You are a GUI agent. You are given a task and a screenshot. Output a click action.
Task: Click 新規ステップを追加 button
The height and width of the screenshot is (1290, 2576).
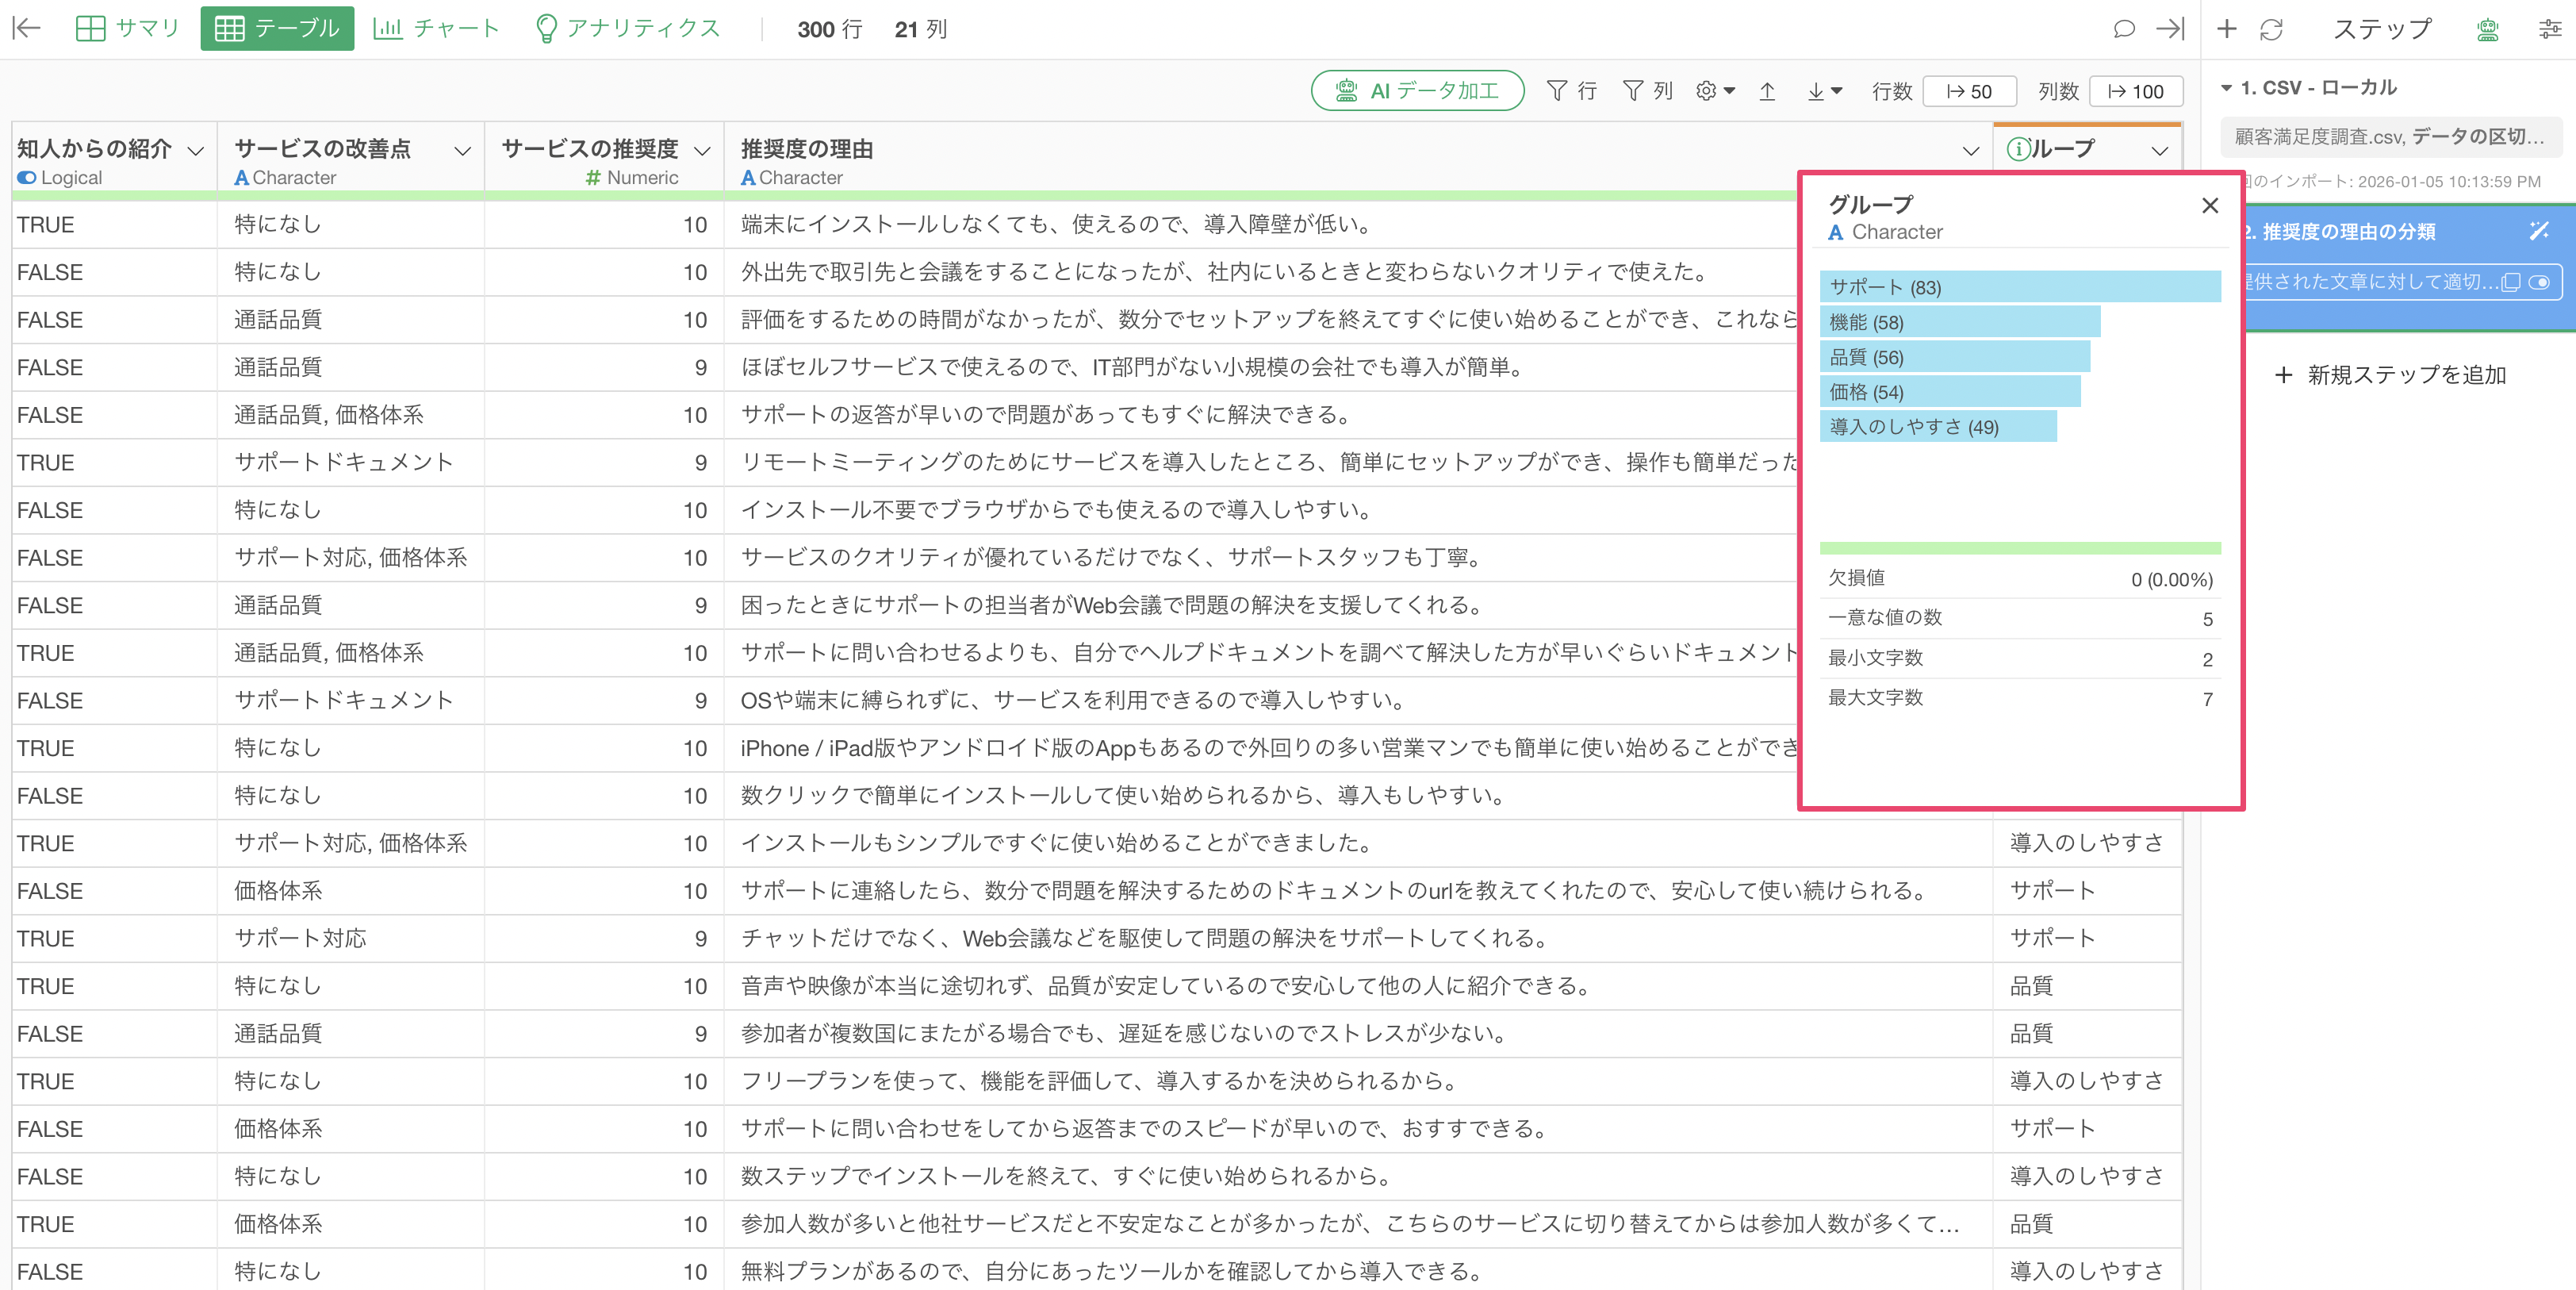(x=2391, y=375)
